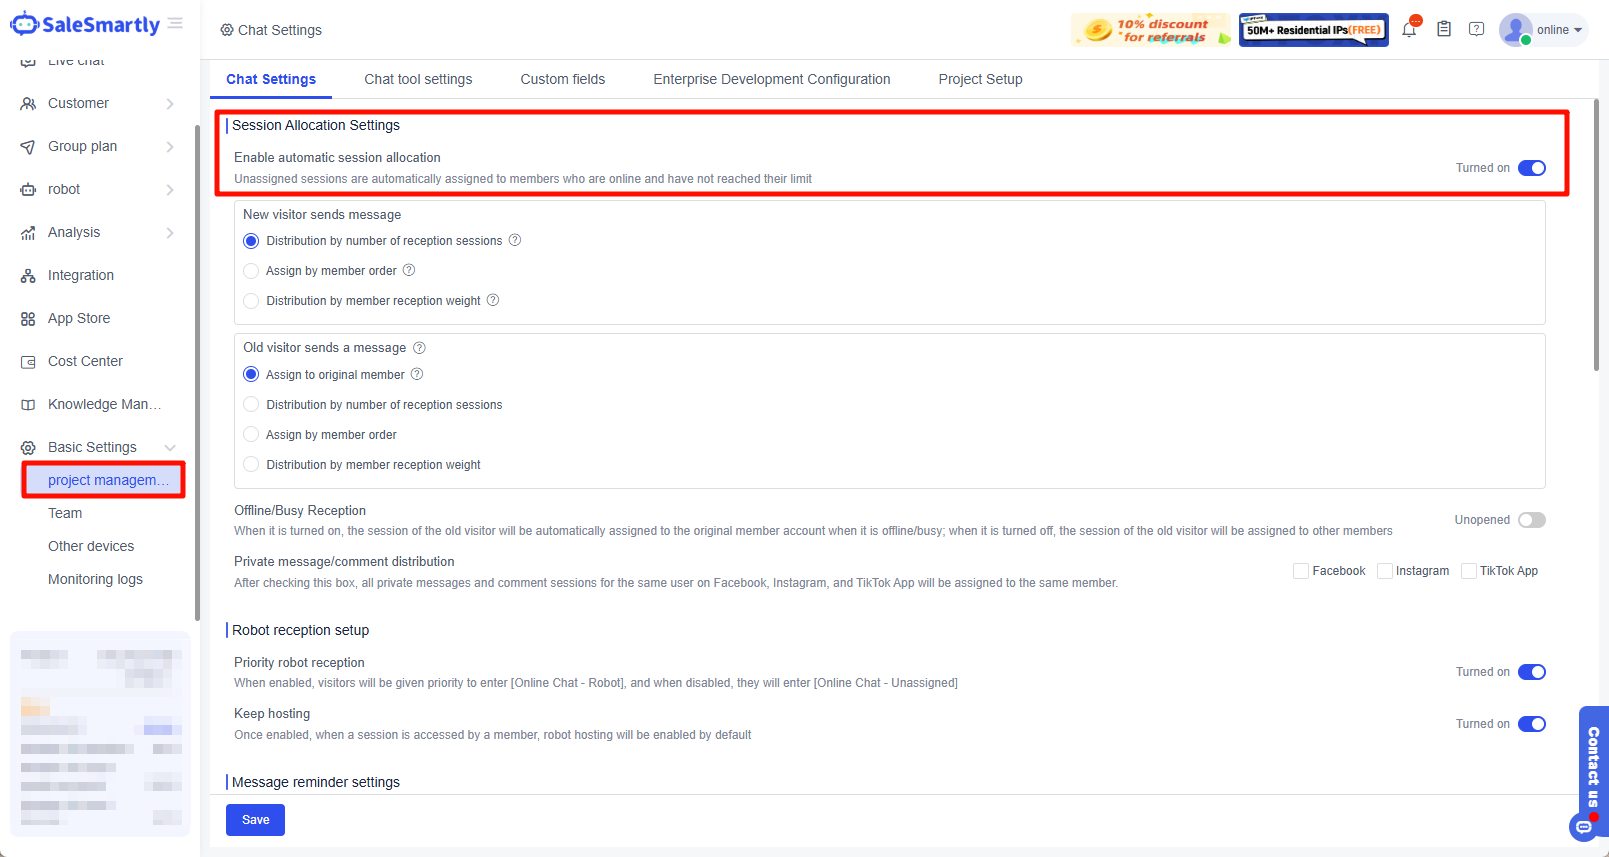1609x857 pixels.
Task: Click the App Store grid icon
Action: click(28, 319)
